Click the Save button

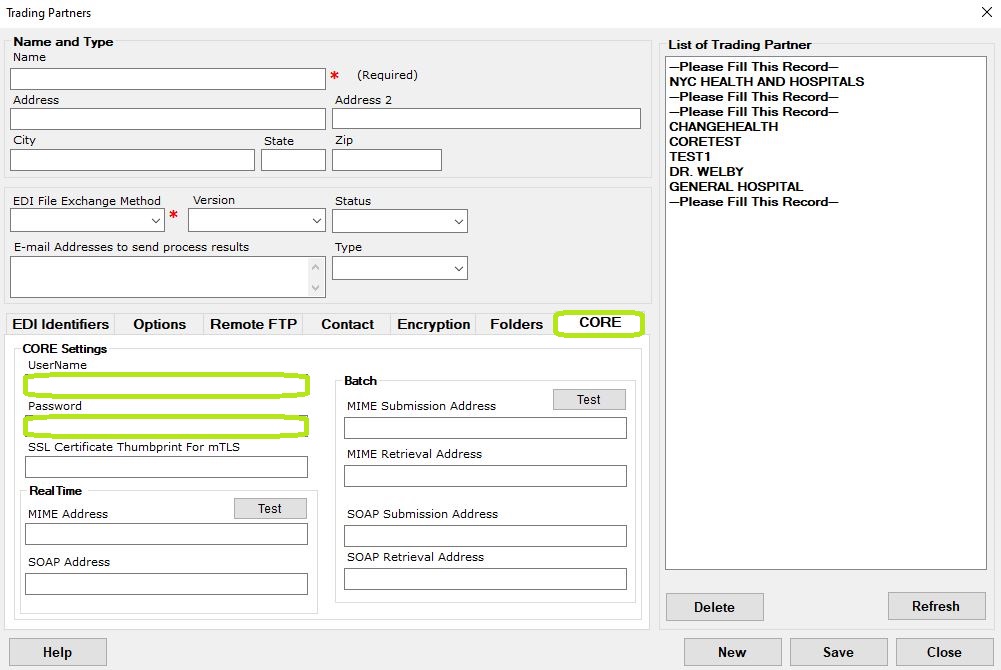click(838, 652)
